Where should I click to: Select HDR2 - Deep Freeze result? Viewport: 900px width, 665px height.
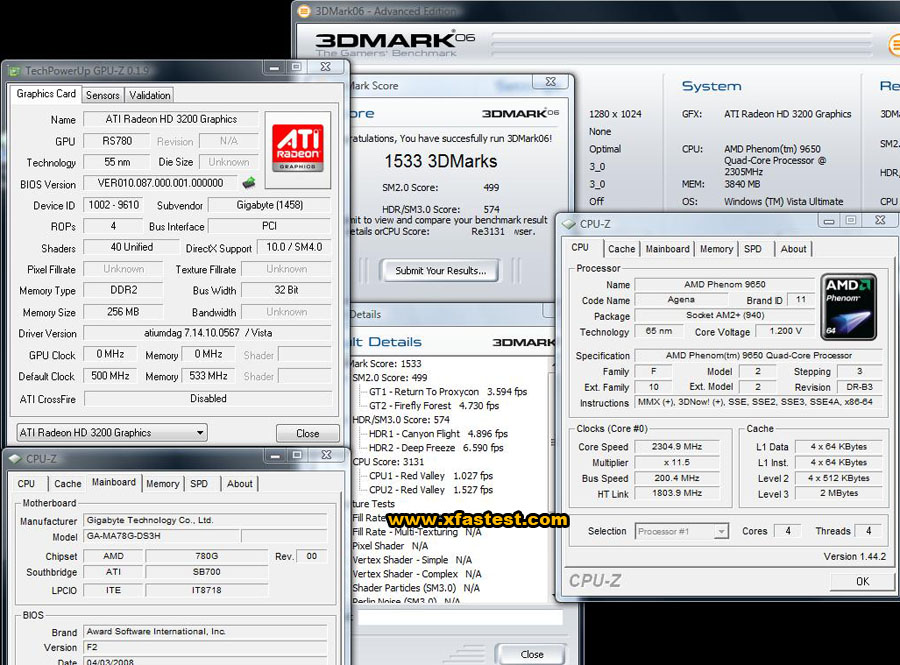pyautogui.click(x=436, y=448)
